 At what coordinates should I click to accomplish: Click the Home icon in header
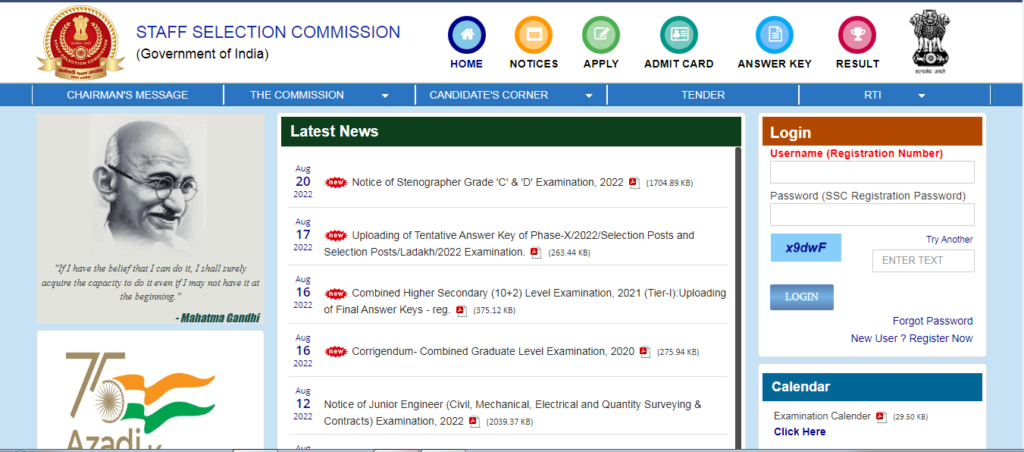[x=466, y=35]
